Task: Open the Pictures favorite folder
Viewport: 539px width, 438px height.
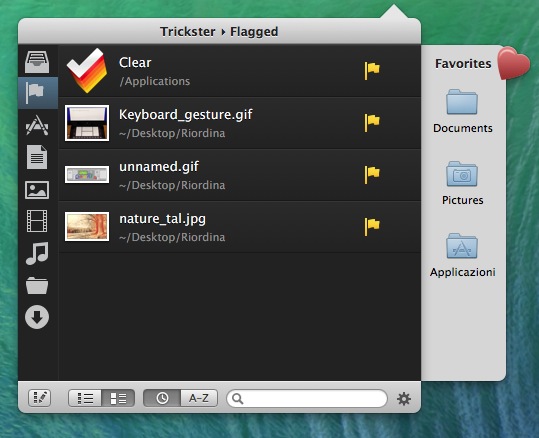Action: [462, 183]
